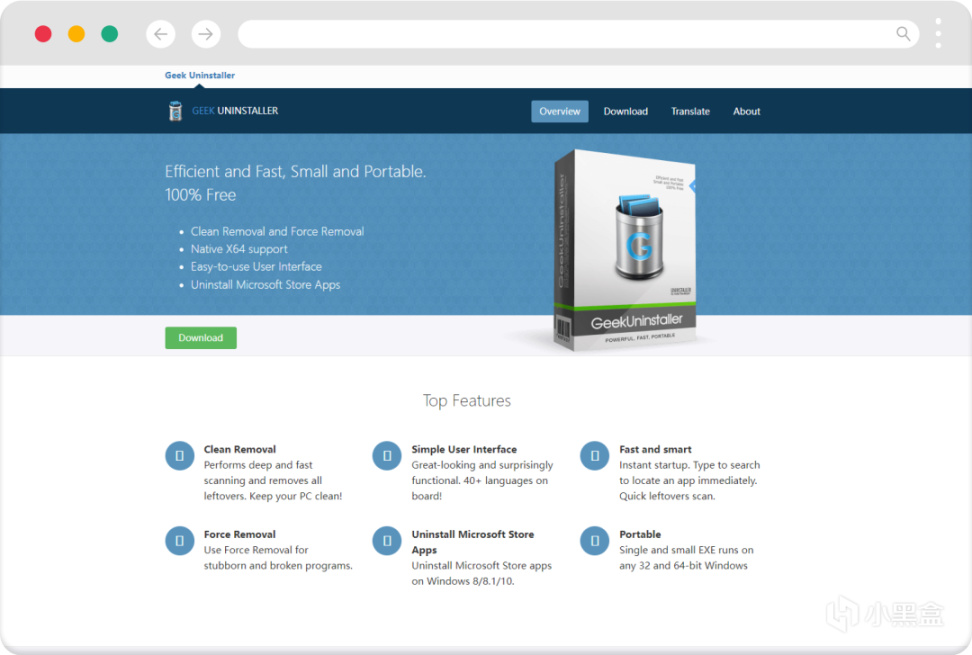Click the browser forward arrow button
The width and height of the screenshot is (972, 655).
click(x=206, y=34)
